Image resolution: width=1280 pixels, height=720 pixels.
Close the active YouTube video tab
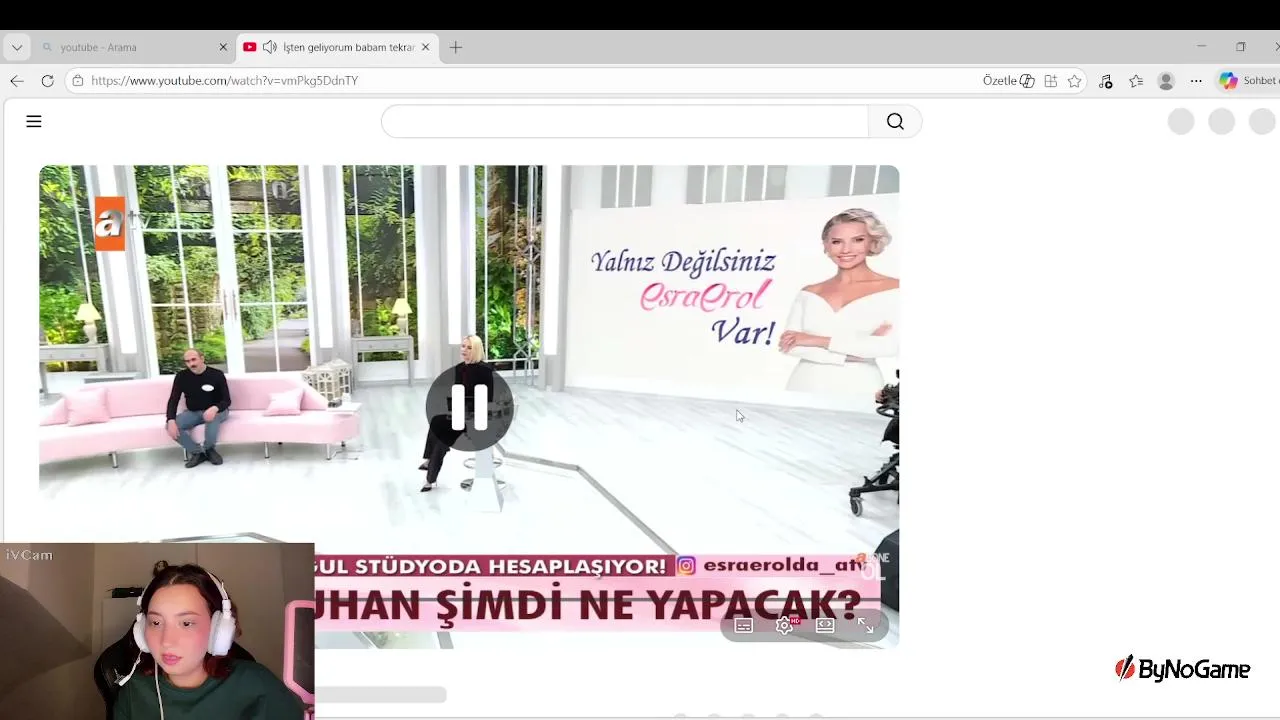coord(425,47)
